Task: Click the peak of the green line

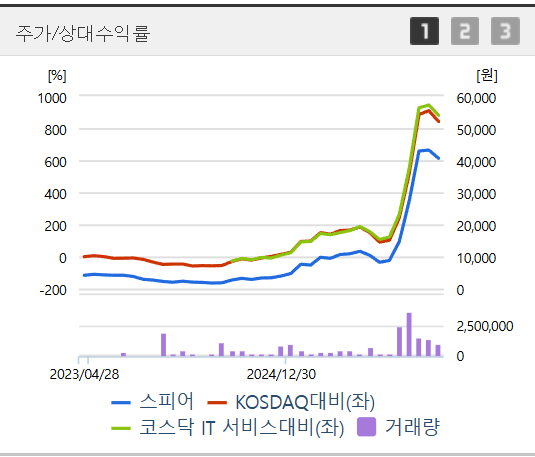Action: point(429,105)
